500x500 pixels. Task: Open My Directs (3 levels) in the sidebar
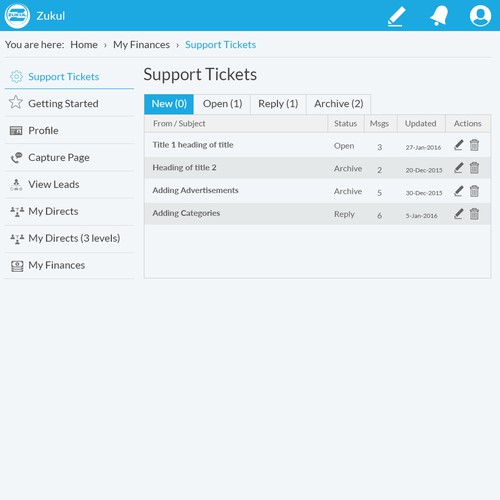click(x=69, y=239)
